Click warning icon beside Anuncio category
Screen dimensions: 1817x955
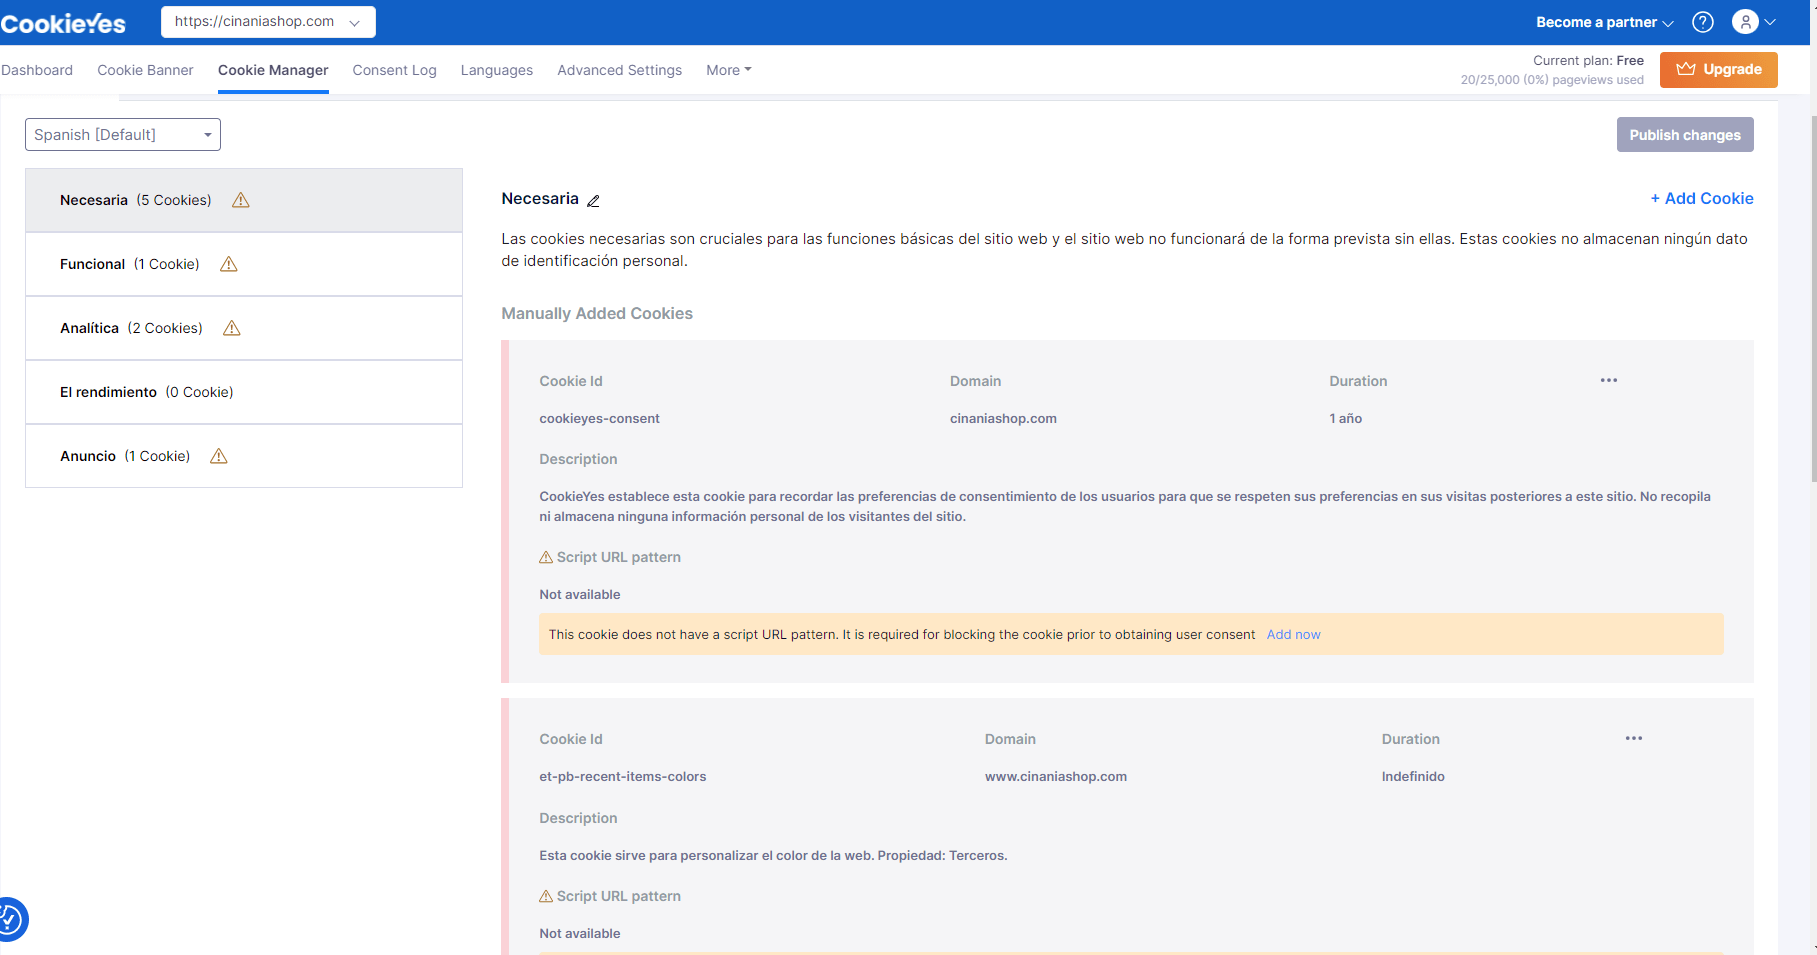point(219,456)
